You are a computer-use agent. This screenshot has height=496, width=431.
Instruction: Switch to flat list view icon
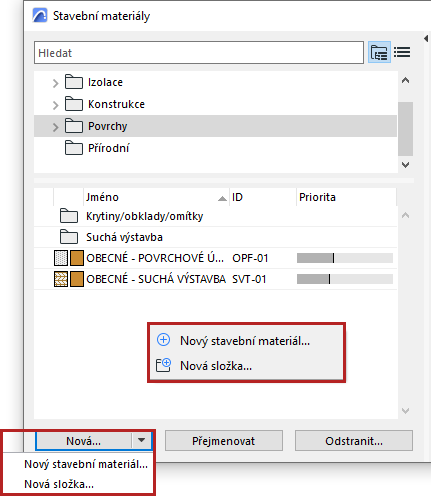pos(402,52)
